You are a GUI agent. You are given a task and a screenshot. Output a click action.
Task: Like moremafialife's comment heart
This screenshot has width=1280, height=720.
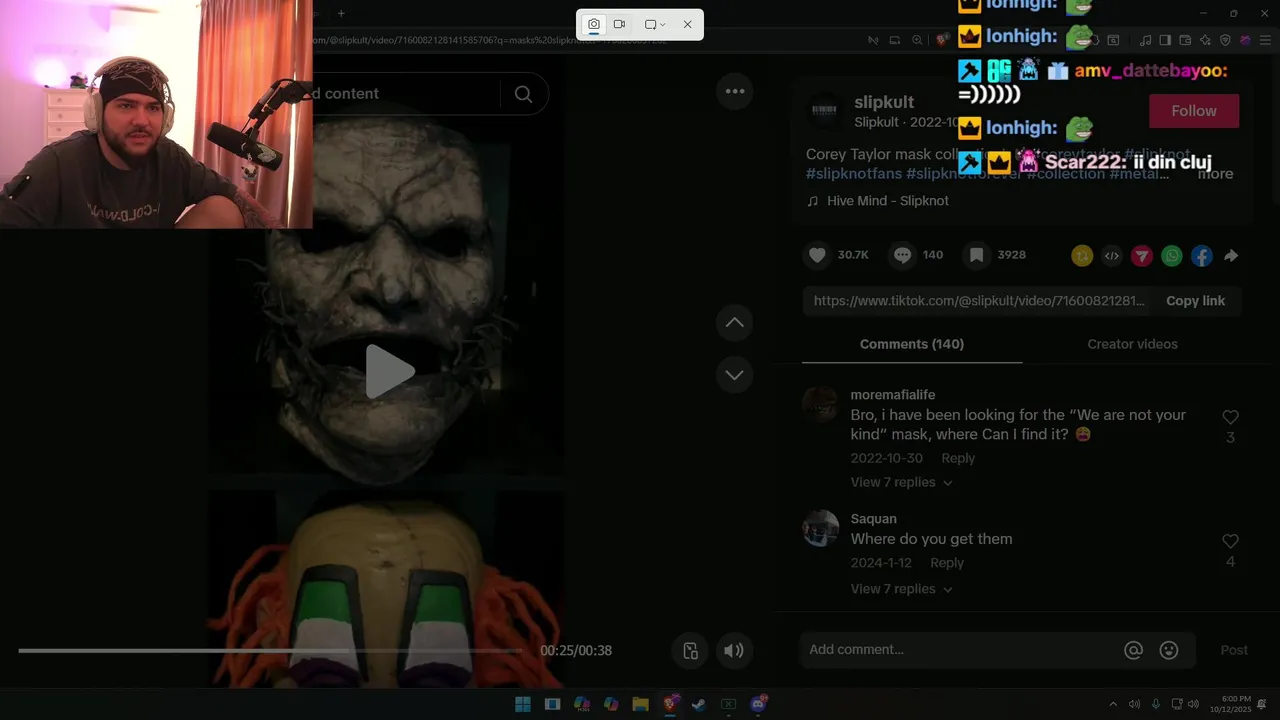[1230, 417]
